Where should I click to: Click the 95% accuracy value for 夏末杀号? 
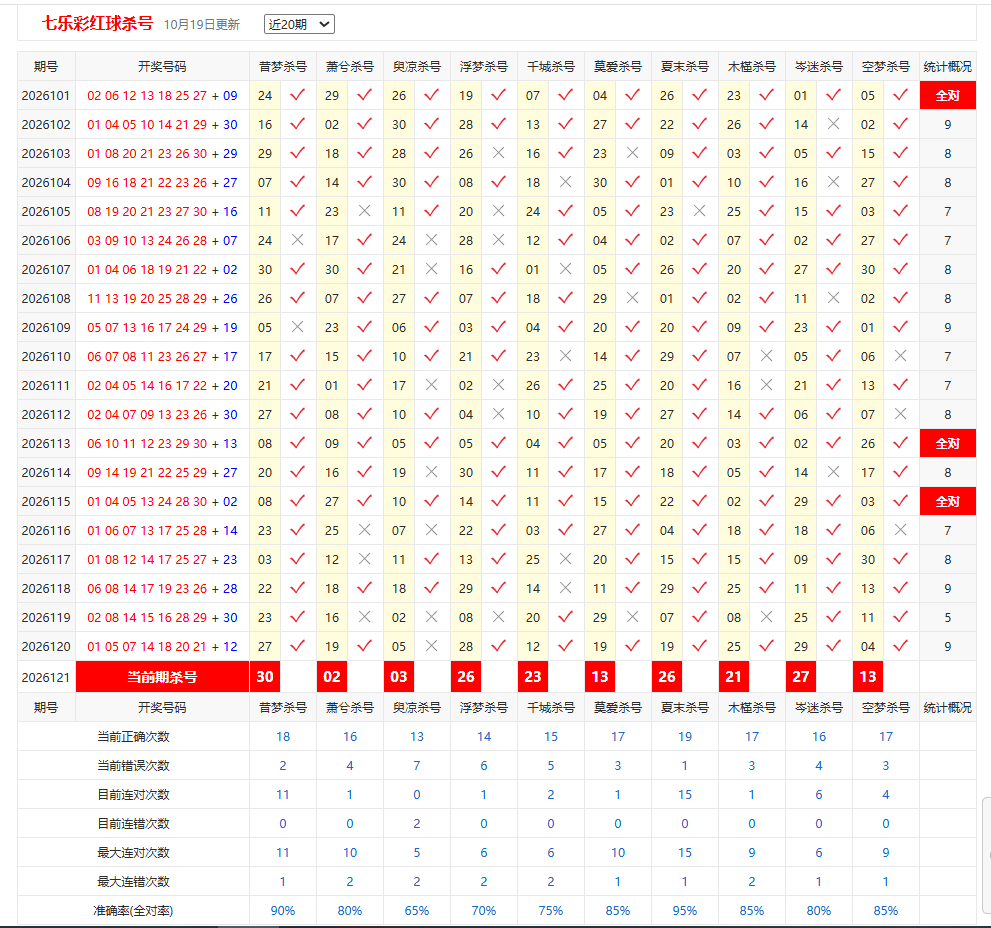click(684, 911)
